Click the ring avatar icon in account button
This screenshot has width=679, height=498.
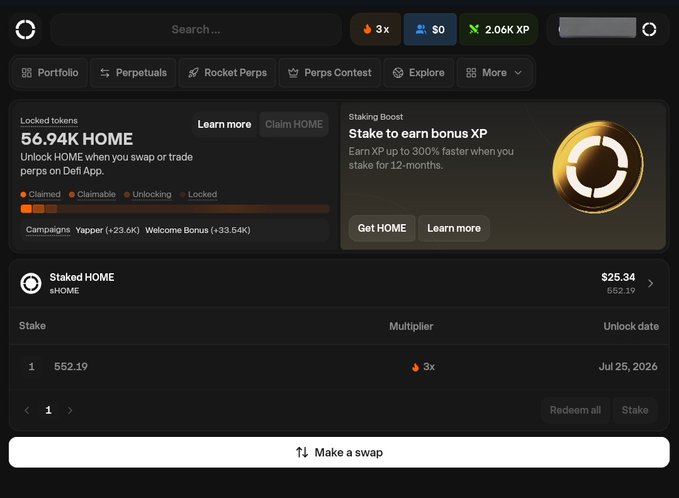649,29
